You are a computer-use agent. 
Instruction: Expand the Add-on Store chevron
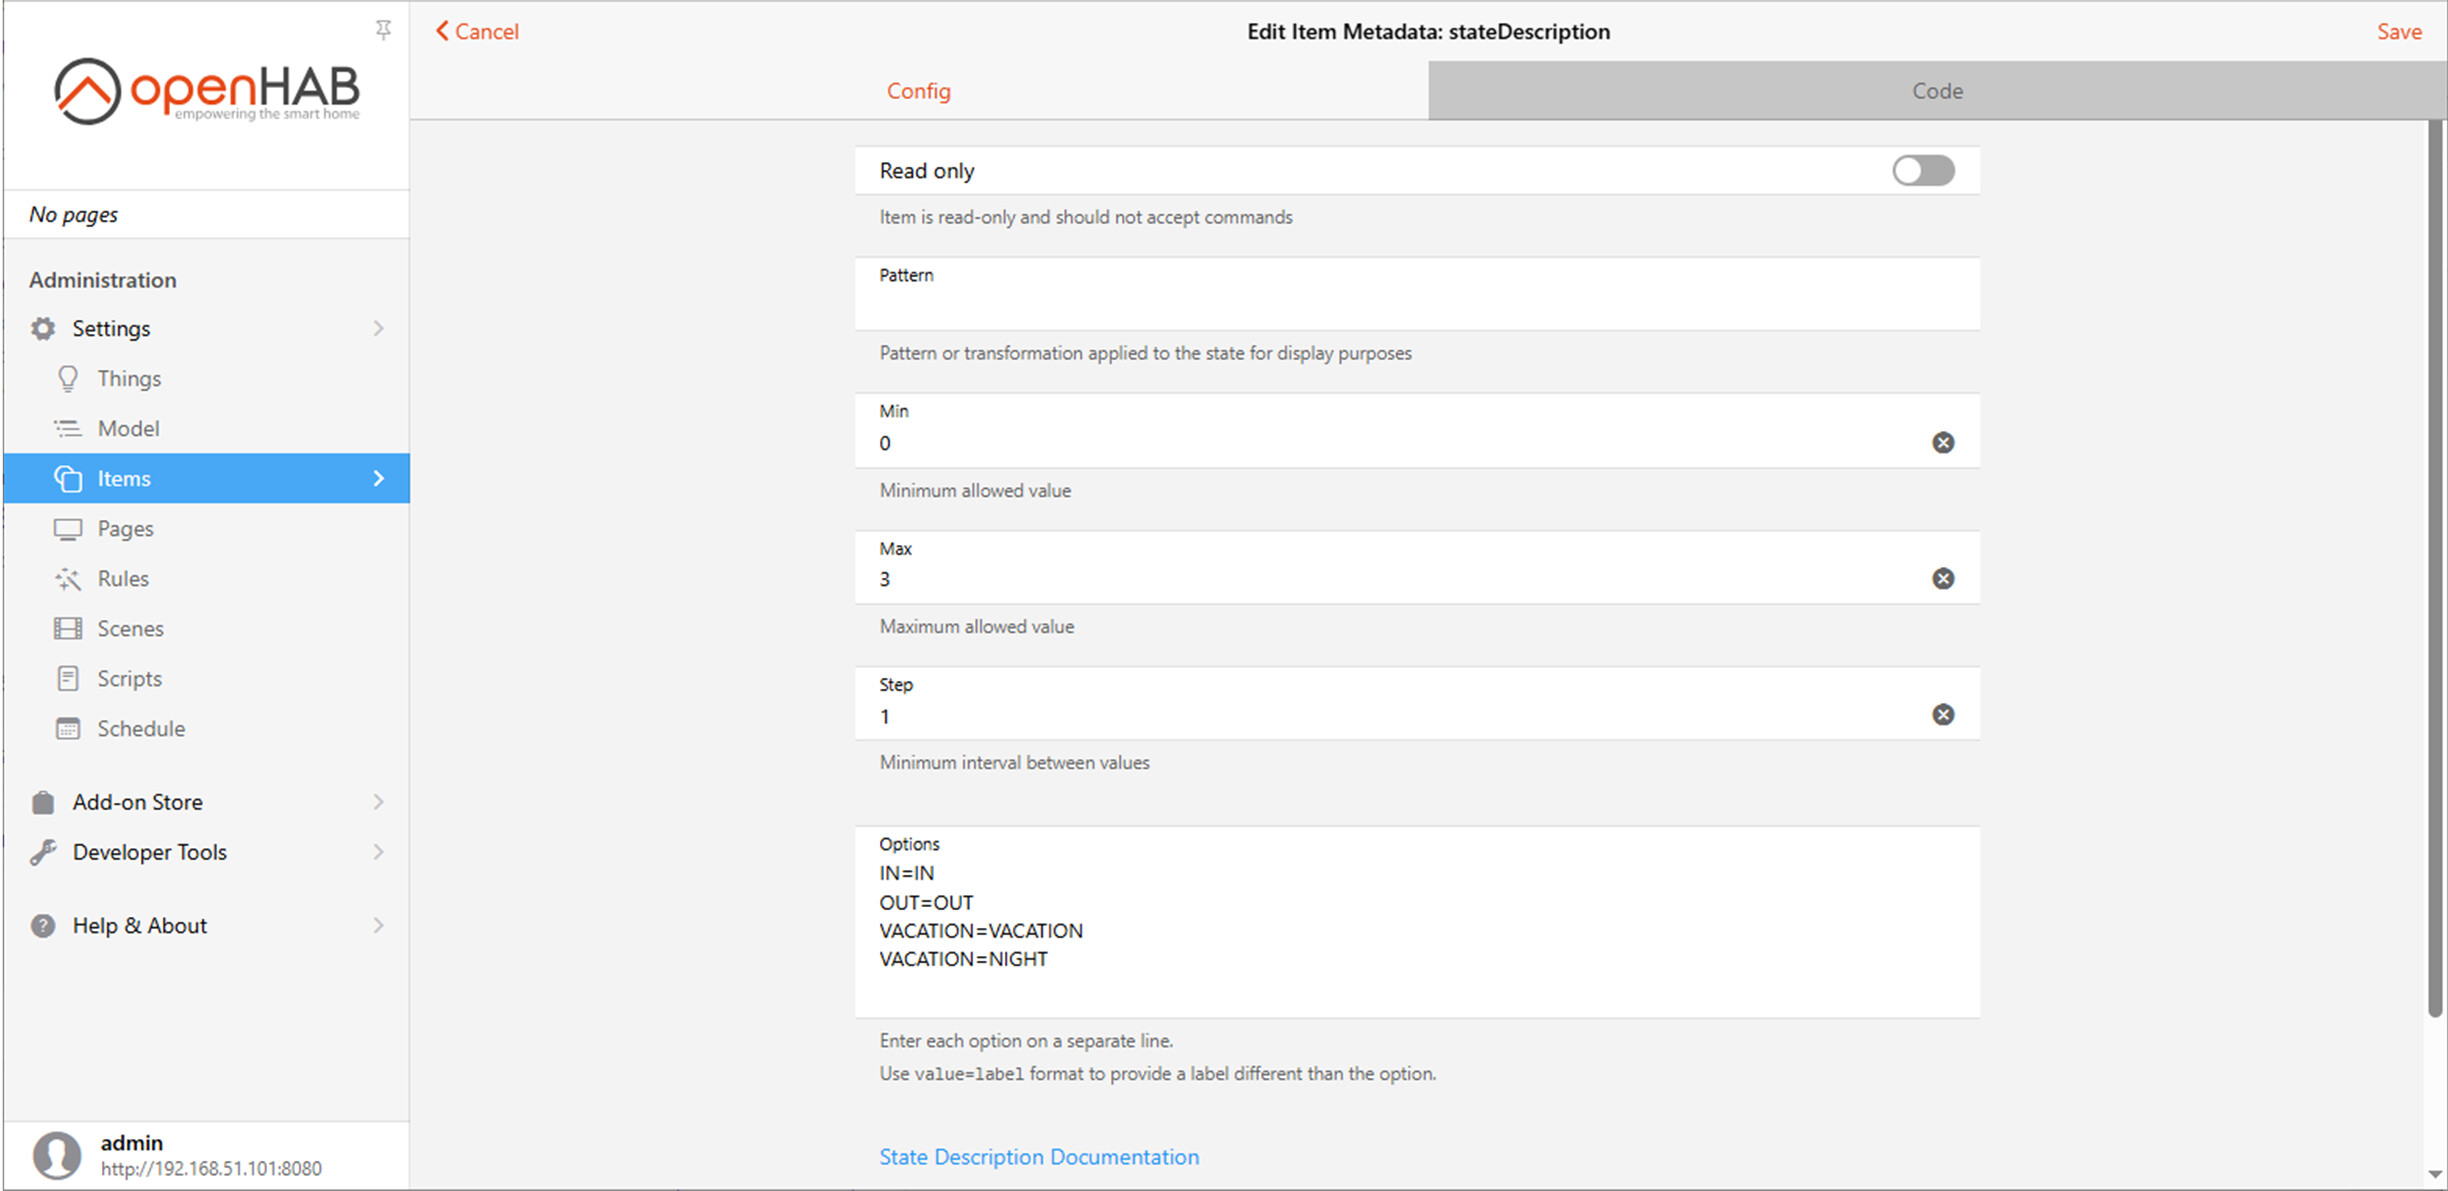[x=378, y=802]
